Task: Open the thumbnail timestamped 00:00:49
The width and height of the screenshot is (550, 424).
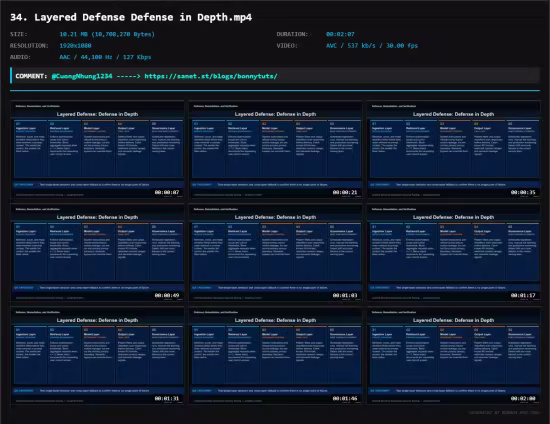Action: click(97, 253)
